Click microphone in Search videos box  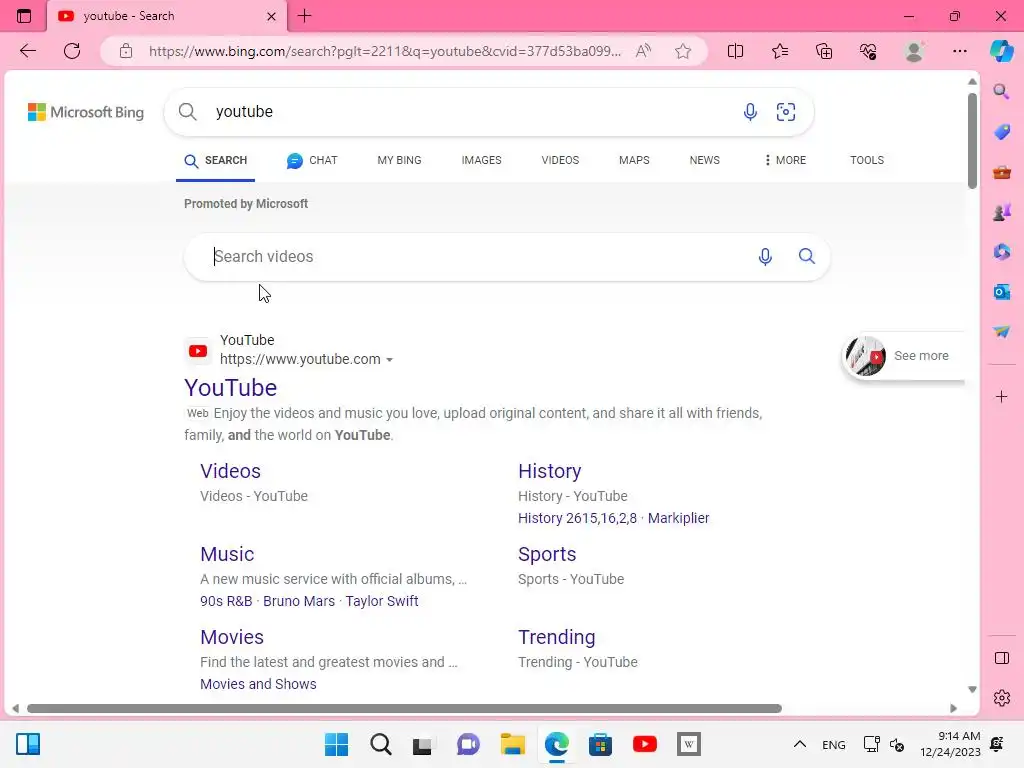(x=765, y=257)
